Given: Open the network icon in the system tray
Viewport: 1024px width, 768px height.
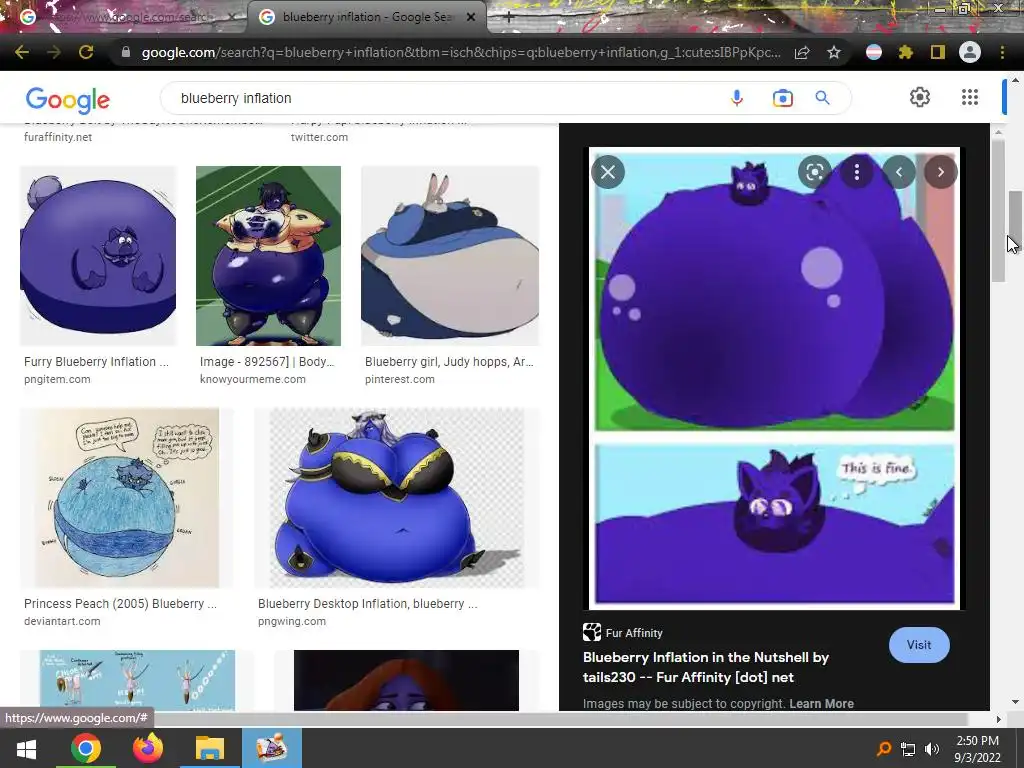Looking at the screenshot, I should click(908, 749).
